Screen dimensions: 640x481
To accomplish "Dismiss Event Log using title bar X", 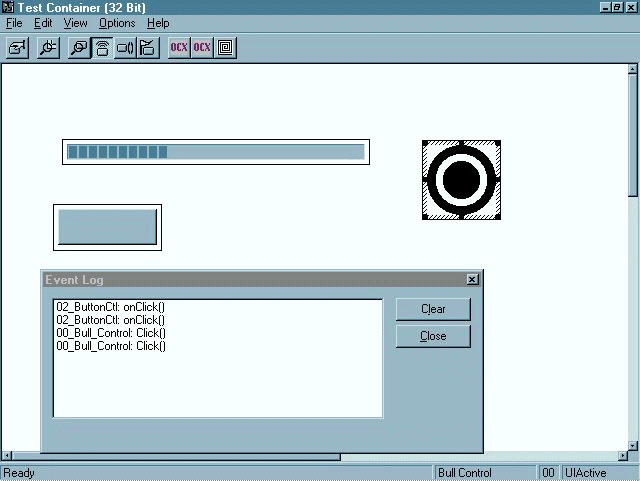I will click(472, 280).
